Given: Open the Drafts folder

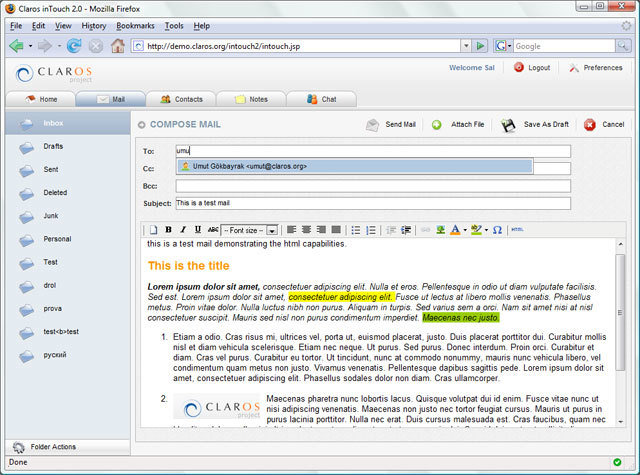Looking at the screenshot, I should (x=68, y=146).
